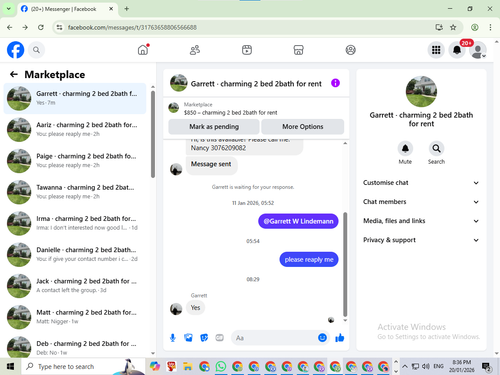The height and width of the screenshot is (375, 500).
Task: Open the Groups icon in top navigation
Action: tap(350, 50)
